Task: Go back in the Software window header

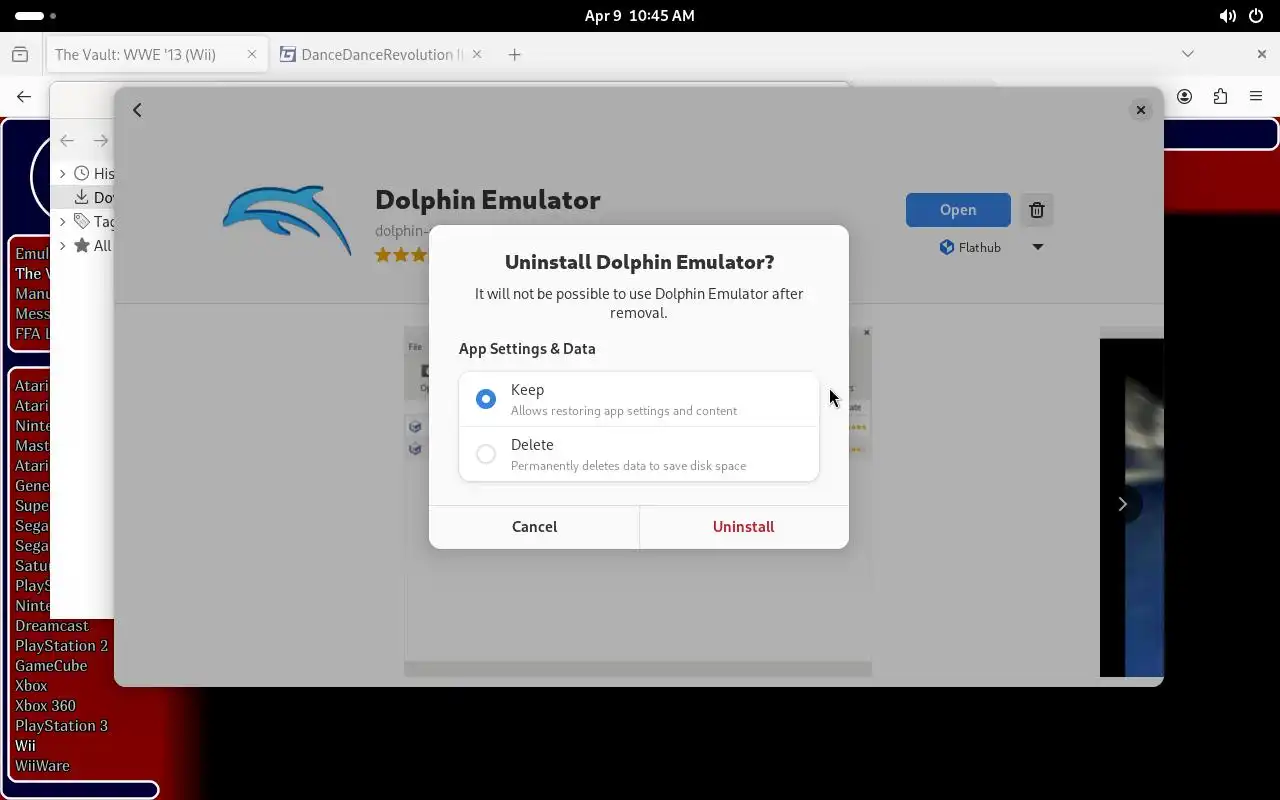Action: pos(138,110)
